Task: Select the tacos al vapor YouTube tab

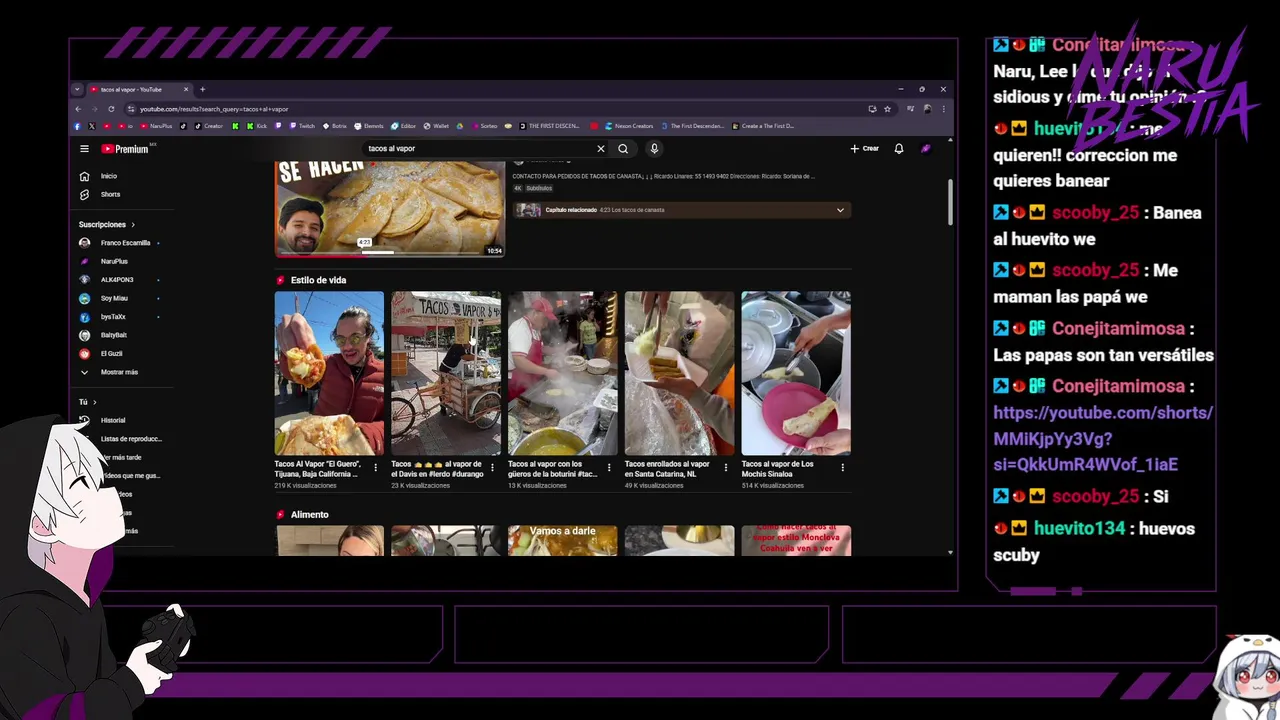Action: [x=138, y=89]
